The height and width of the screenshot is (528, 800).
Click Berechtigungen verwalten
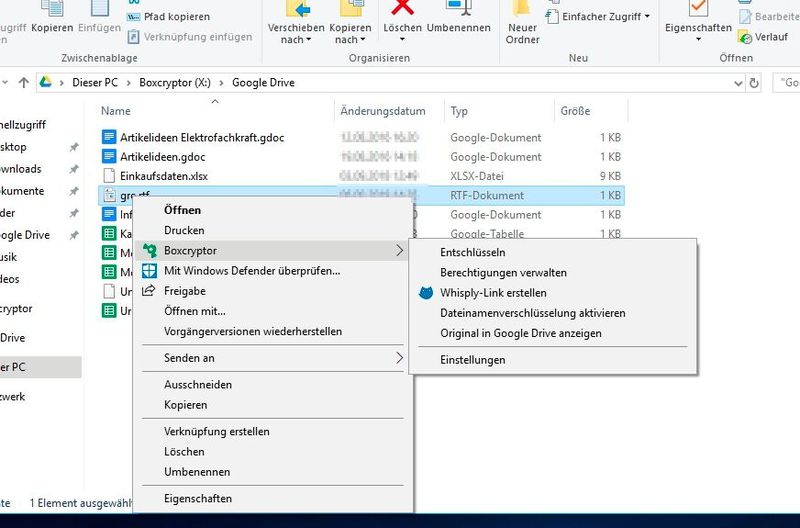coord(504,273)
